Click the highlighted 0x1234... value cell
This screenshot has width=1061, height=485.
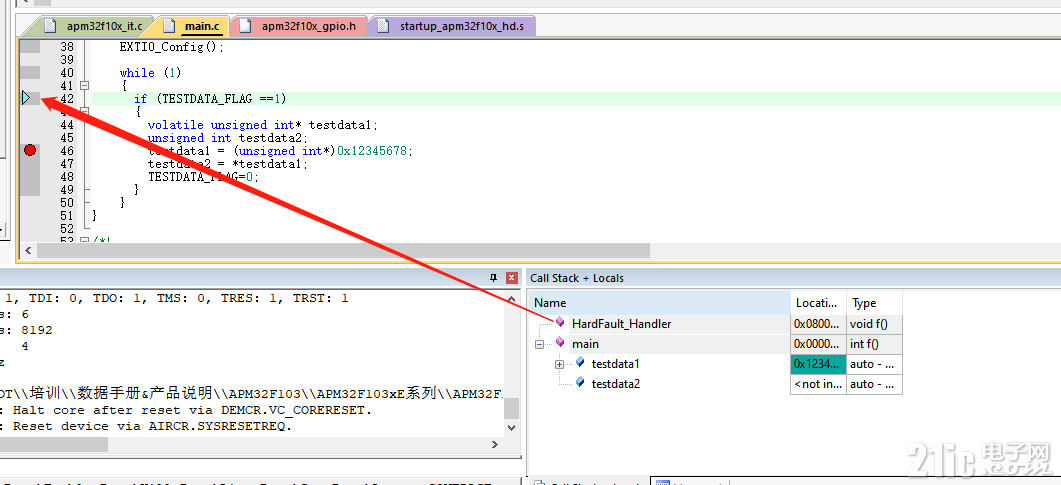818,364
